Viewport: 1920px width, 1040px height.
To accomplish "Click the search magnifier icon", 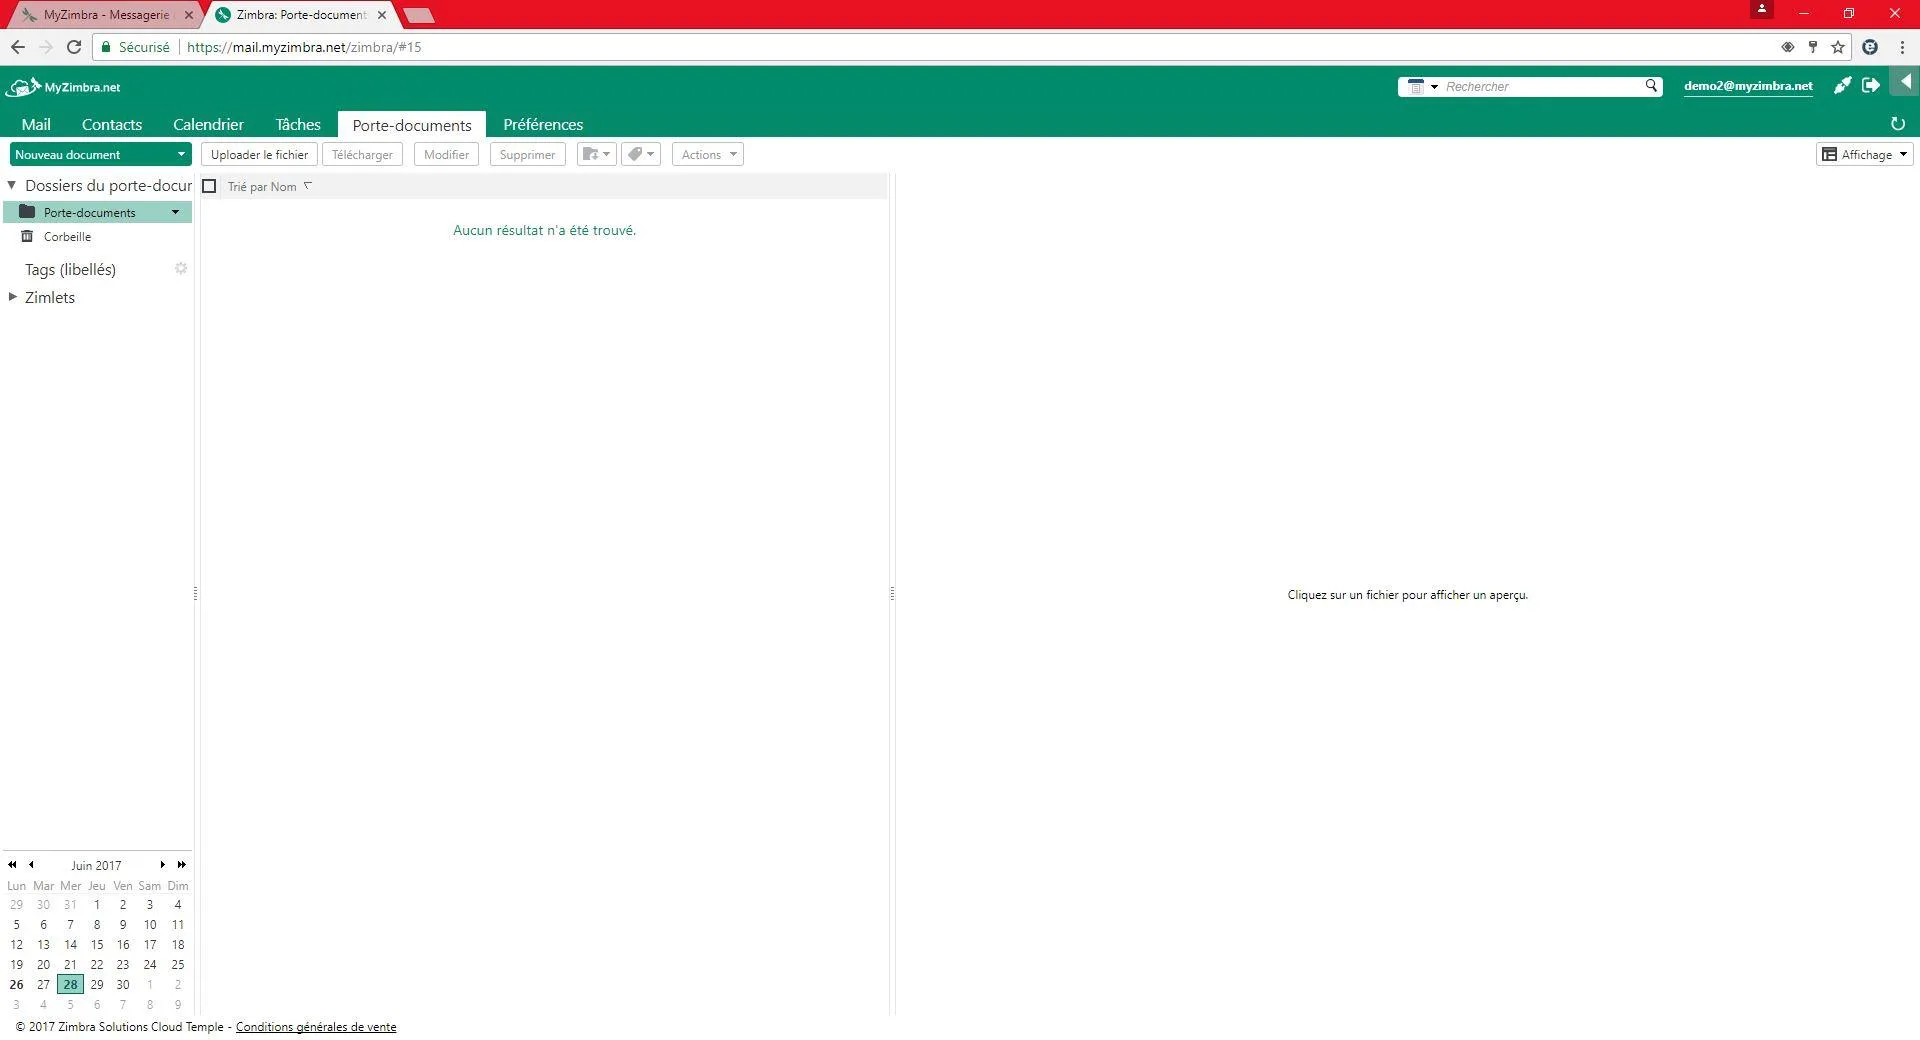I will tap(1651, 86).
